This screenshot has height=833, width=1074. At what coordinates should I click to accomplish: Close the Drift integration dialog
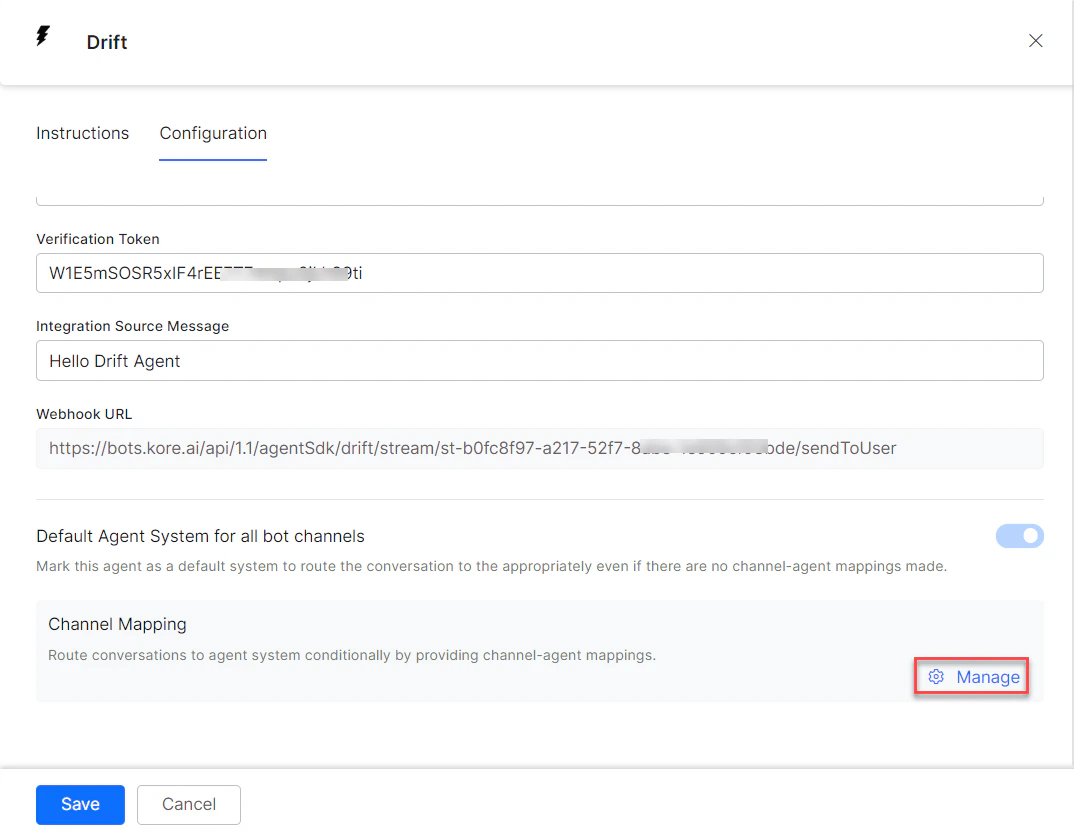[x=1035, y=41]
